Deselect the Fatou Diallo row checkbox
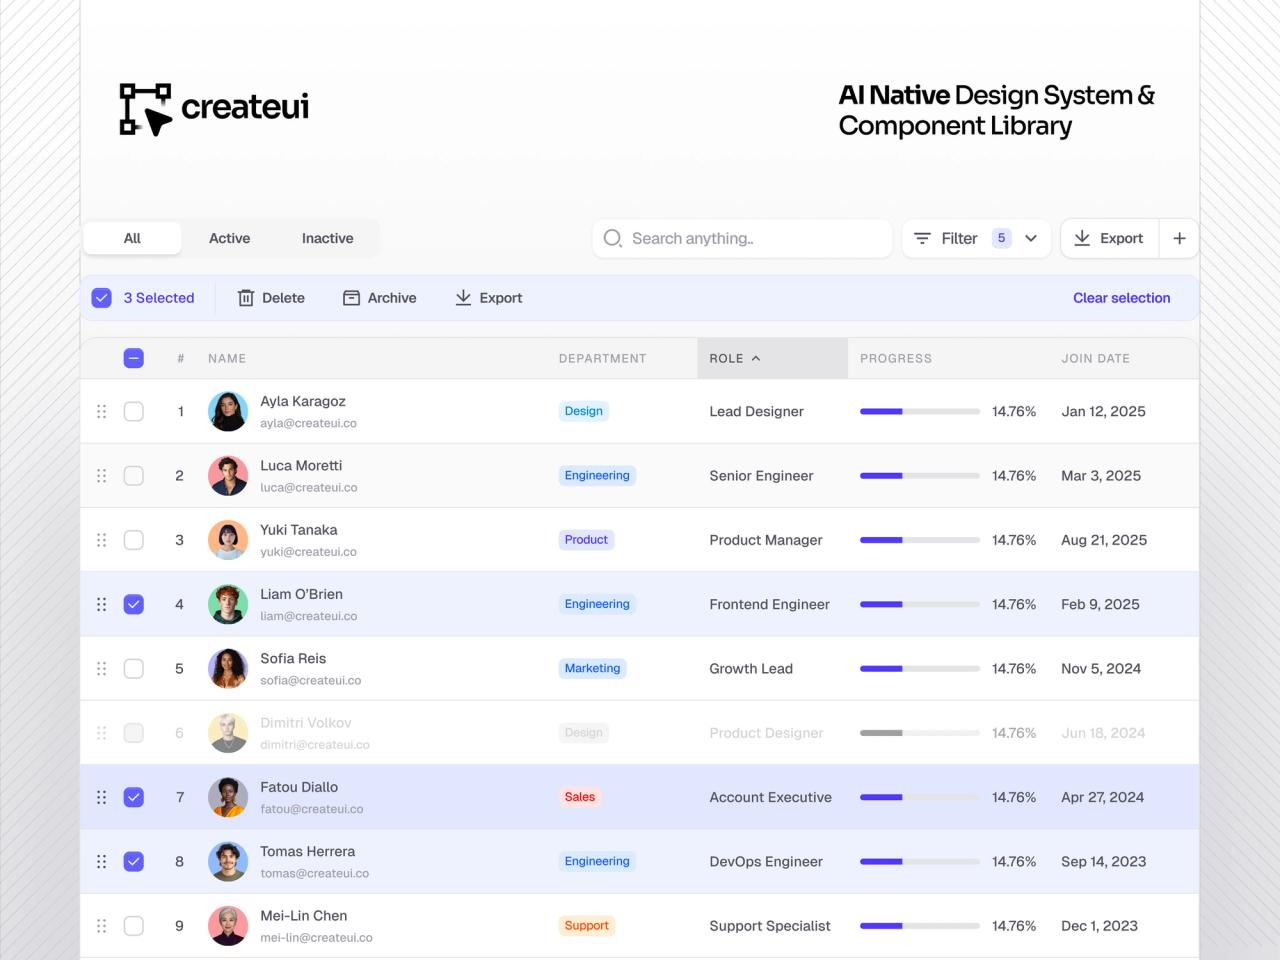This screenshot has width=1280, height=960. tap(134, 797)
